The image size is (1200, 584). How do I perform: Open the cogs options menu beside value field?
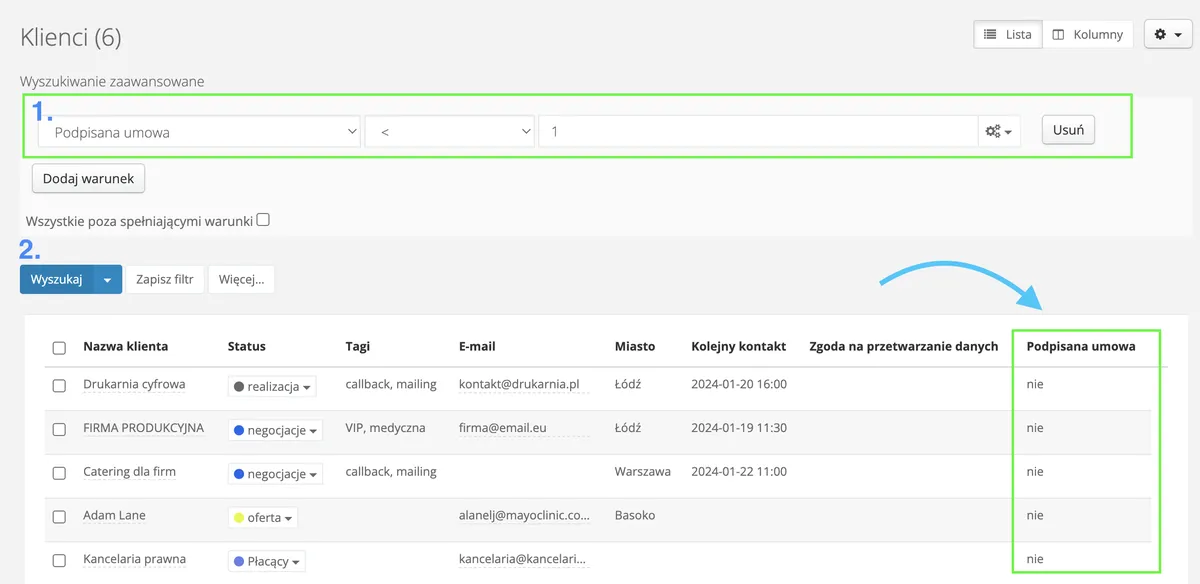tap(999, 131)
